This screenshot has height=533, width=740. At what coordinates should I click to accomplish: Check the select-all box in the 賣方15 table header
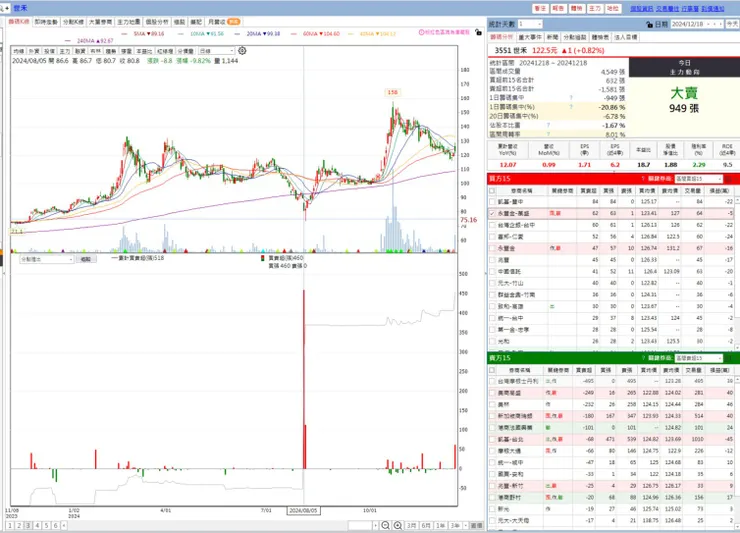(492, 370)
